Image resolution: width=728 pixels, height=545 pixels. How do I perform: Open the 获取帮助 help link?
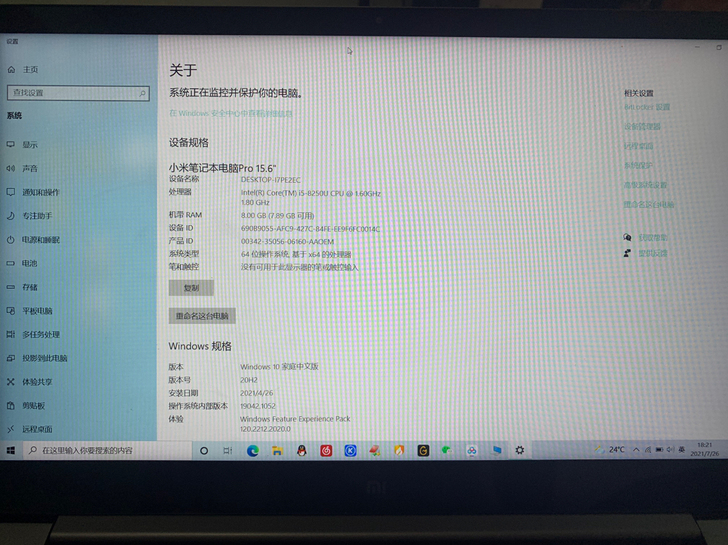653,238
